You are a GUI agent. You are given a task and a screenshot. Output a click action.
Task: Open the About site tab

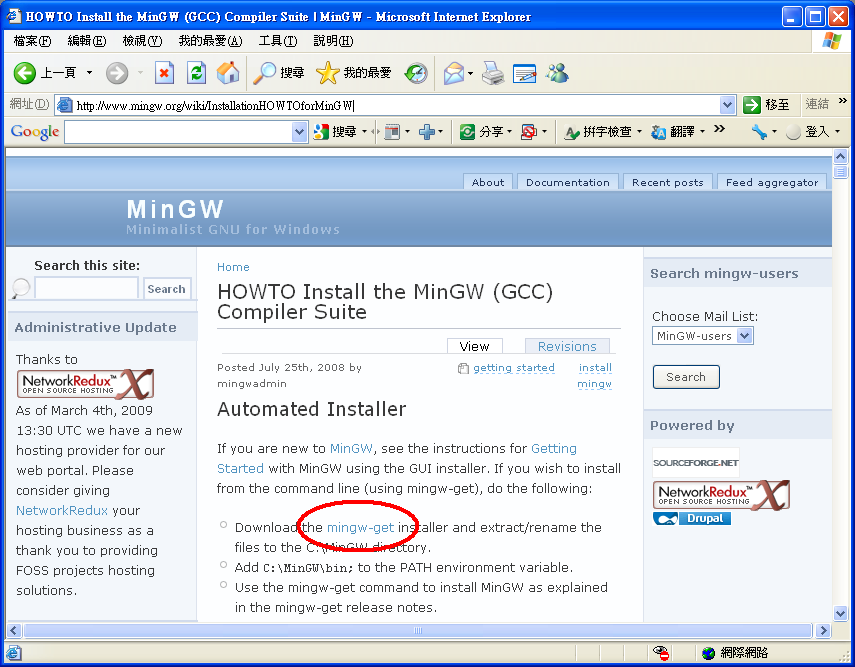[x=488, y=182]
